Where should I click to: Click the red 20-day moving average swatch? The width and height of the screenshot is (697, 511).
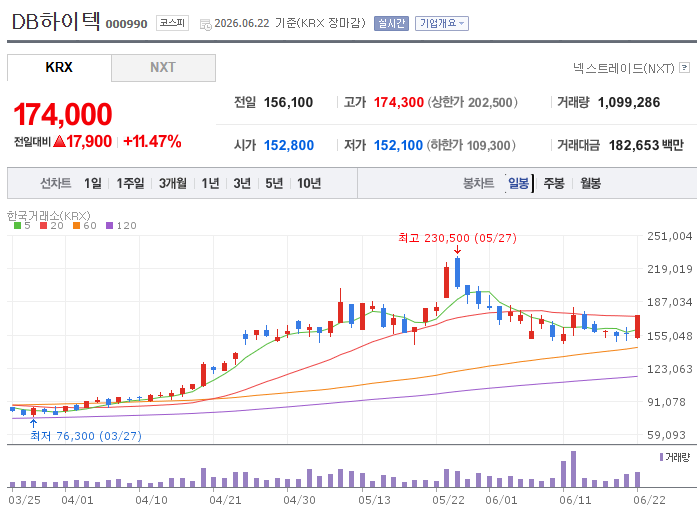click(x=43, y=226)
